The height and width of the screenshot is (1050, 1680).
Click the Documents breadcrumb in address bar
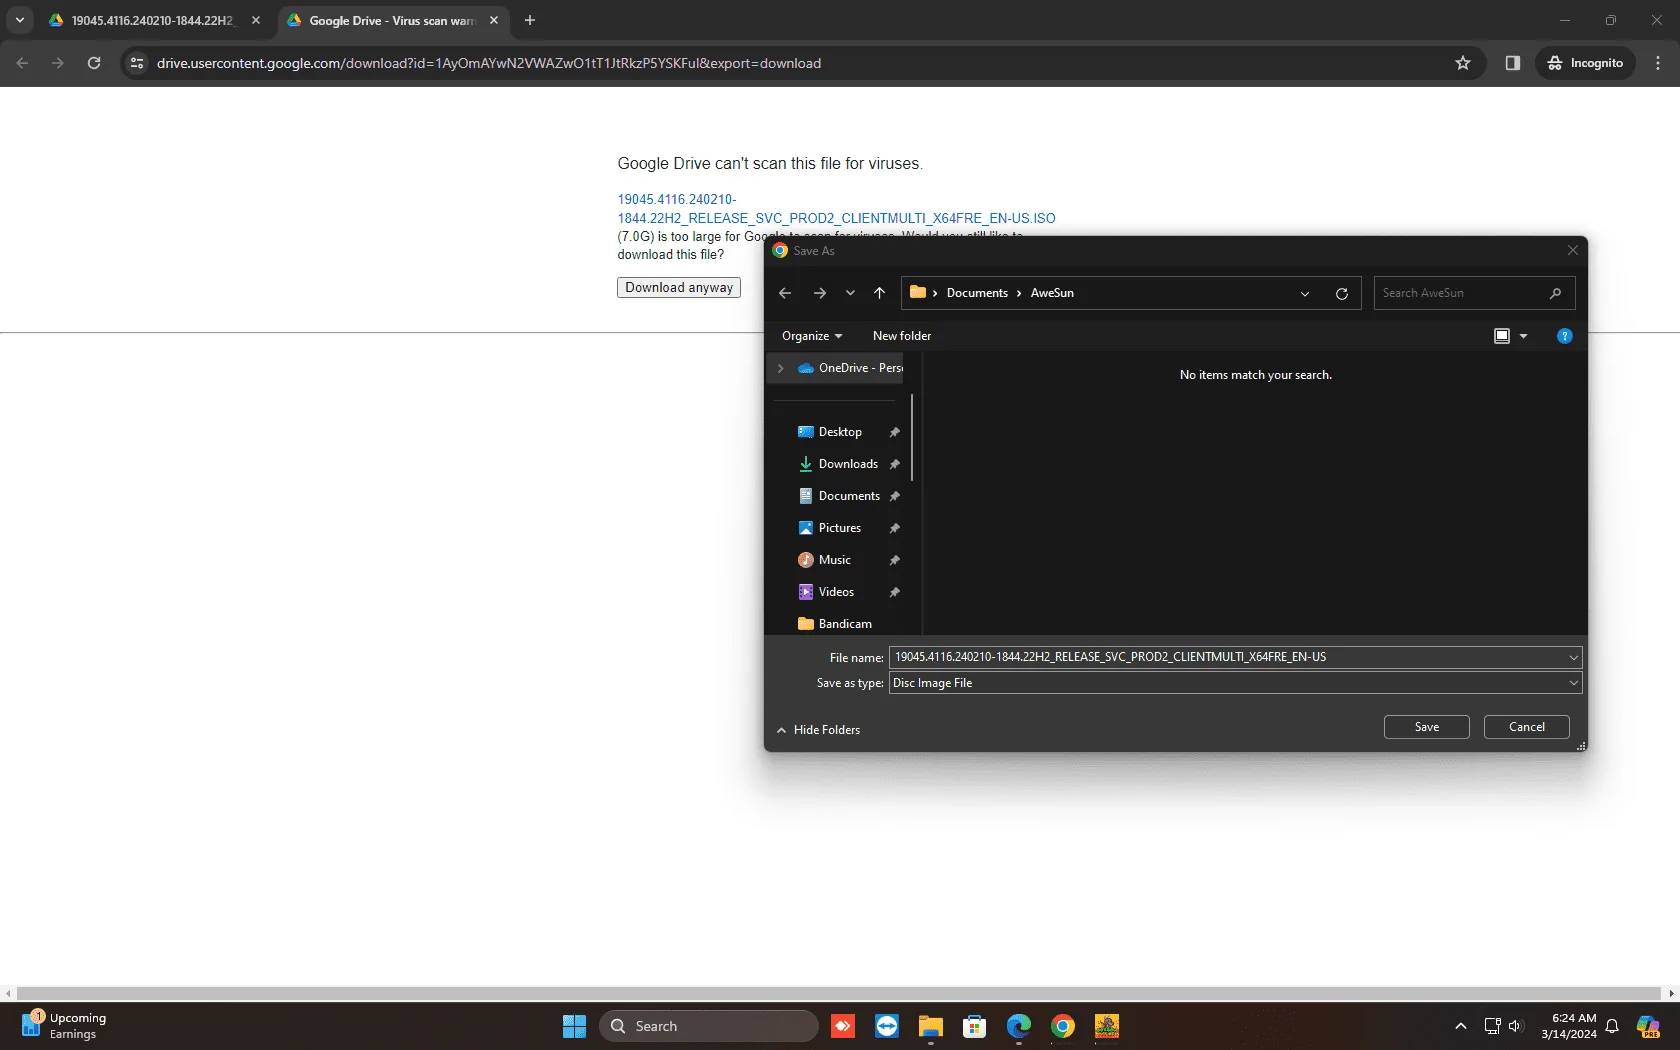[x=977, y=293]
